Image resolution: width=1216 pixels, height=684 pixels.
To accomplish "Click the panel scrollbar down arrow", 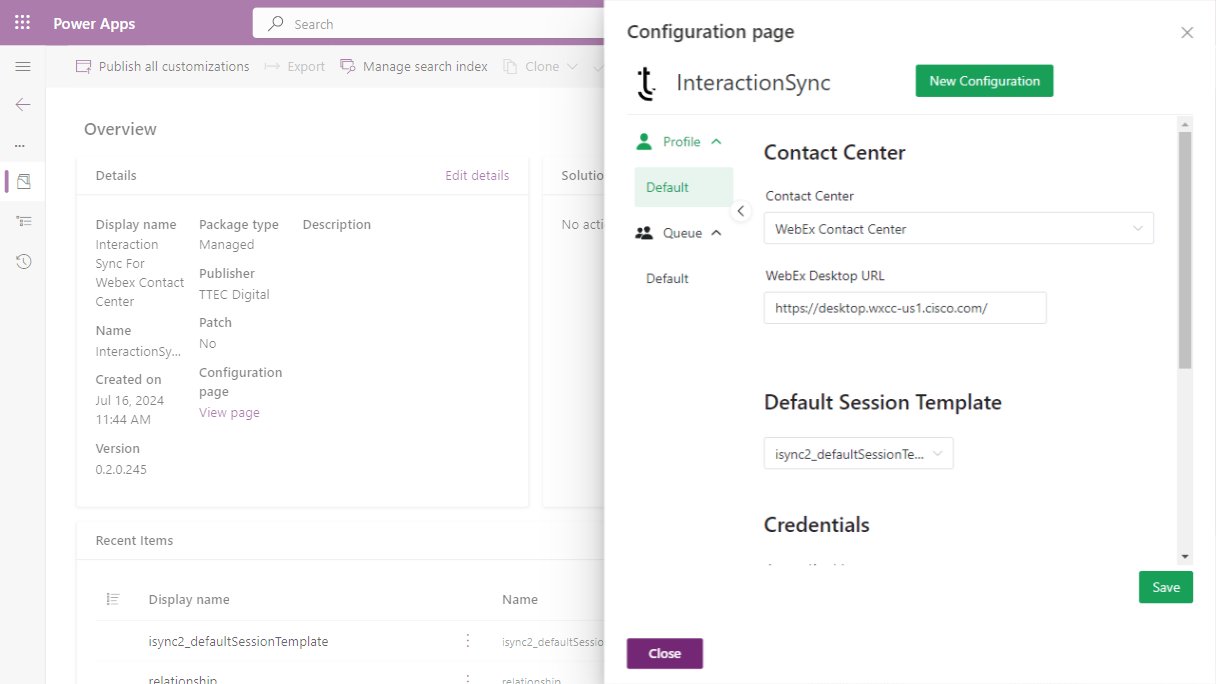I will click(x=1185, y=556).
